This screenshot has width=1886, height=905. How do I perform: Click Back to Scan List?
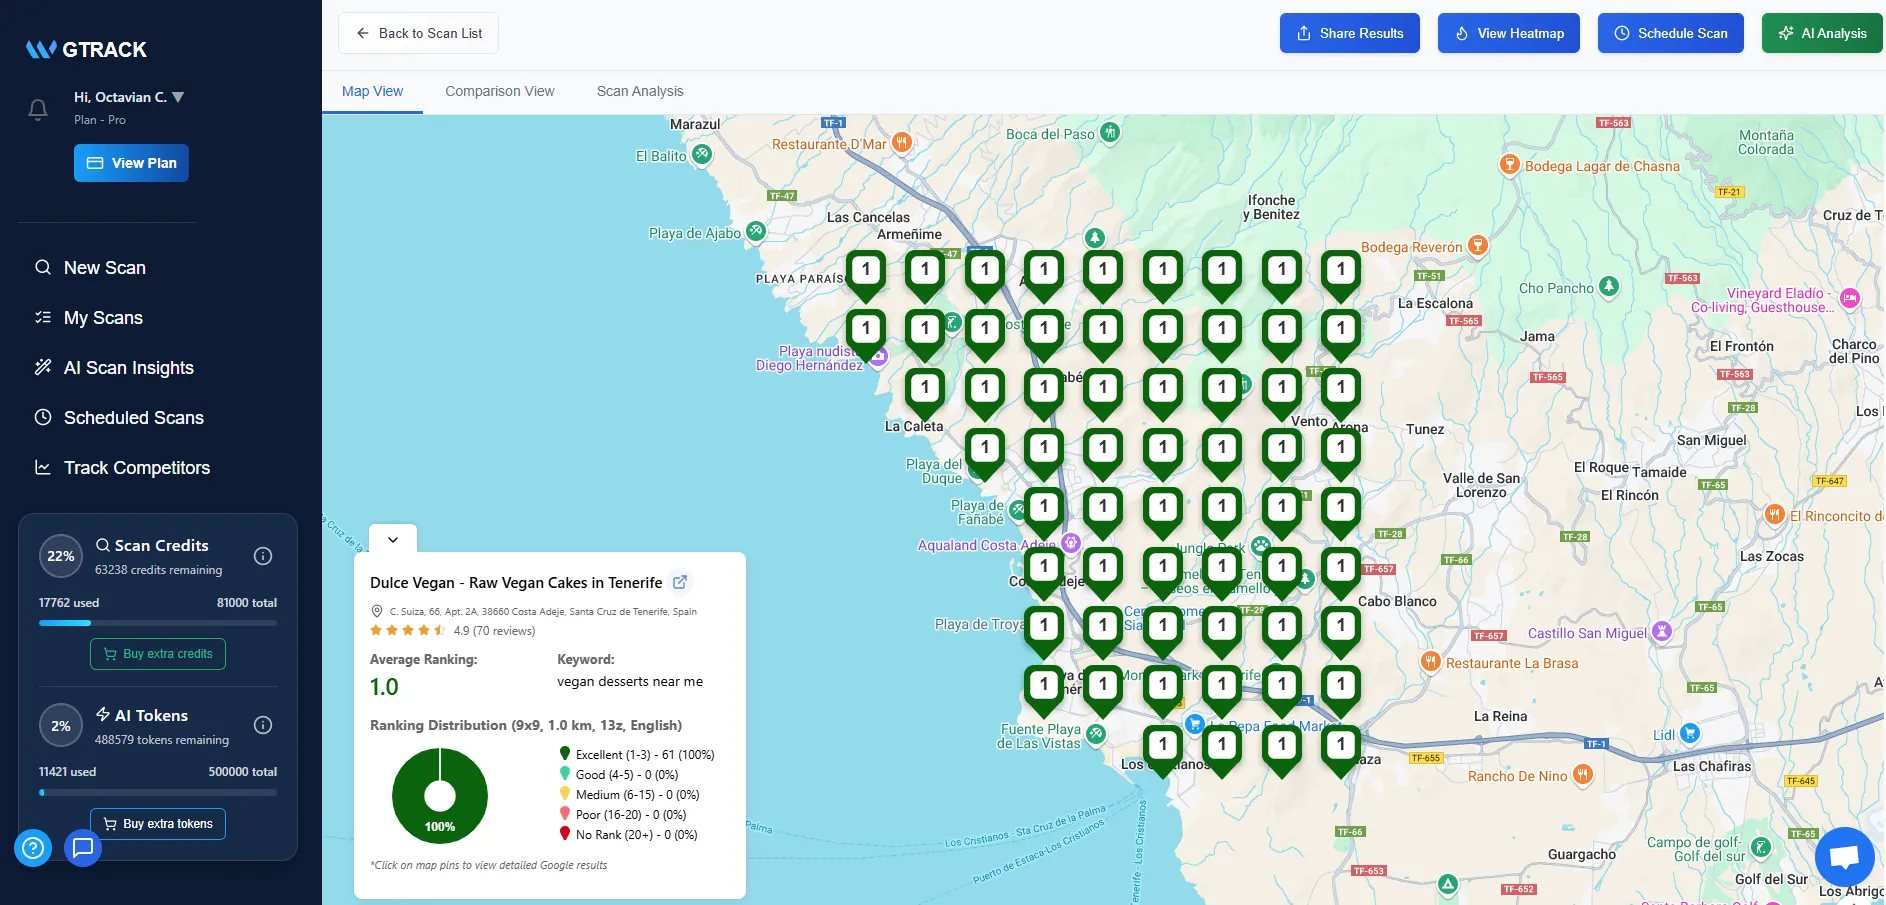(x=418, y=33)
